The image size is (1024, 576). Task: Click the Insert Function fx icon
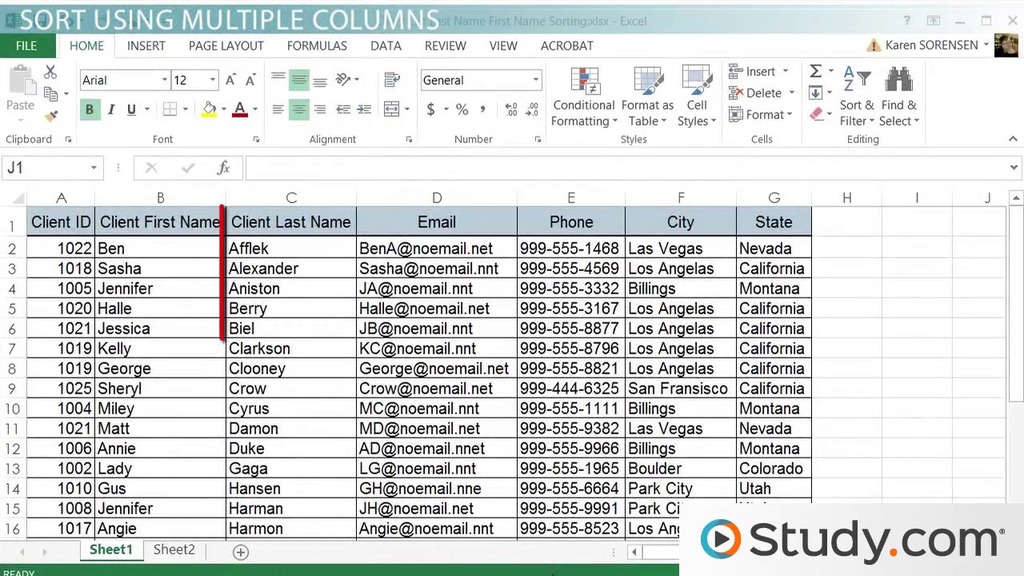pos(224,168)
